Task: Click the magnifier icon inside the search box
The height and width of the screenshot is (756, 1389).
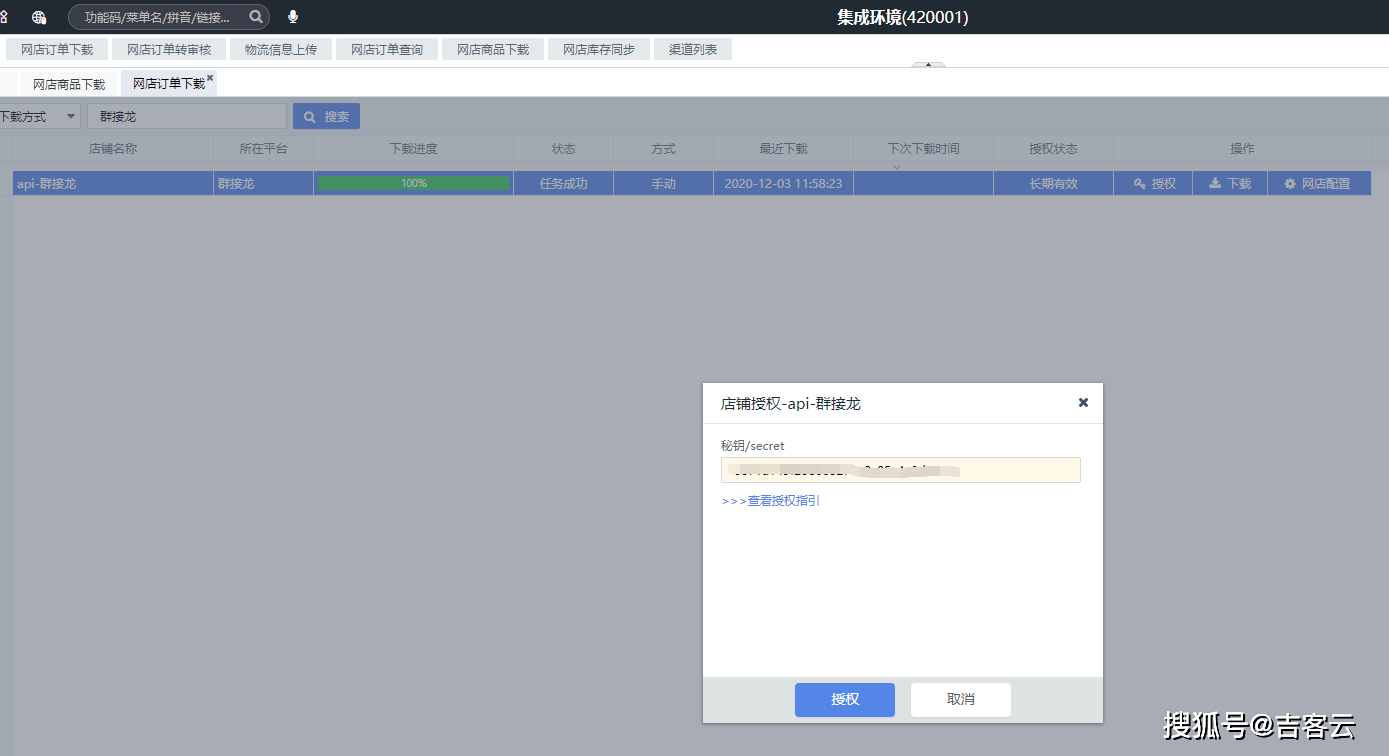Action: click(x=256, y=17)
